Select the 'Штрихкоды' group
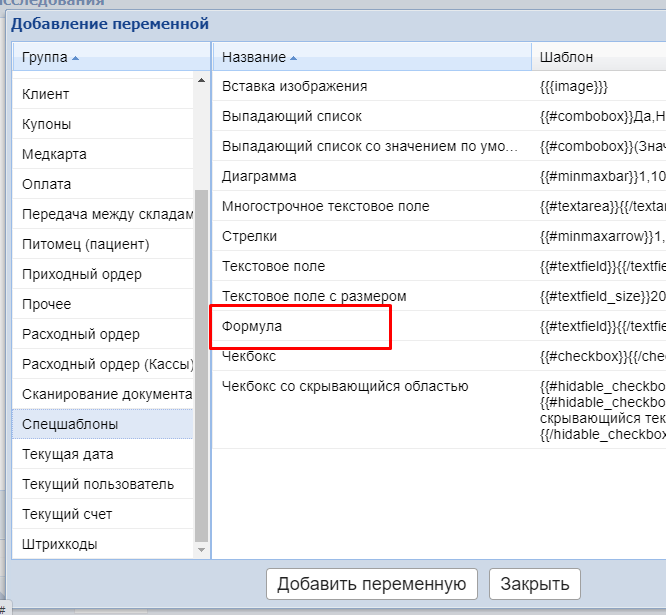Viewport: 666px width, 615px height. pyautogui.click(x=60, y=544)
